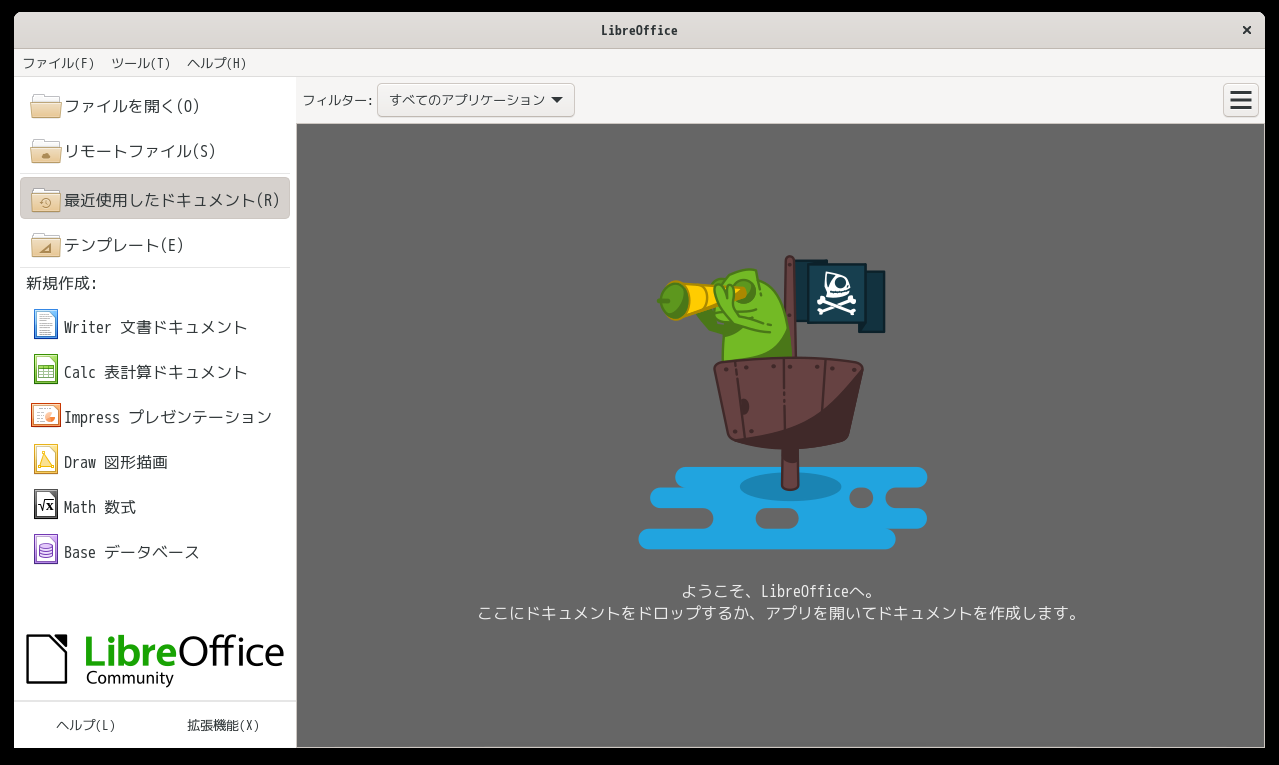Open the ヘルプ(H) menu in menu bar

(217, 63)
